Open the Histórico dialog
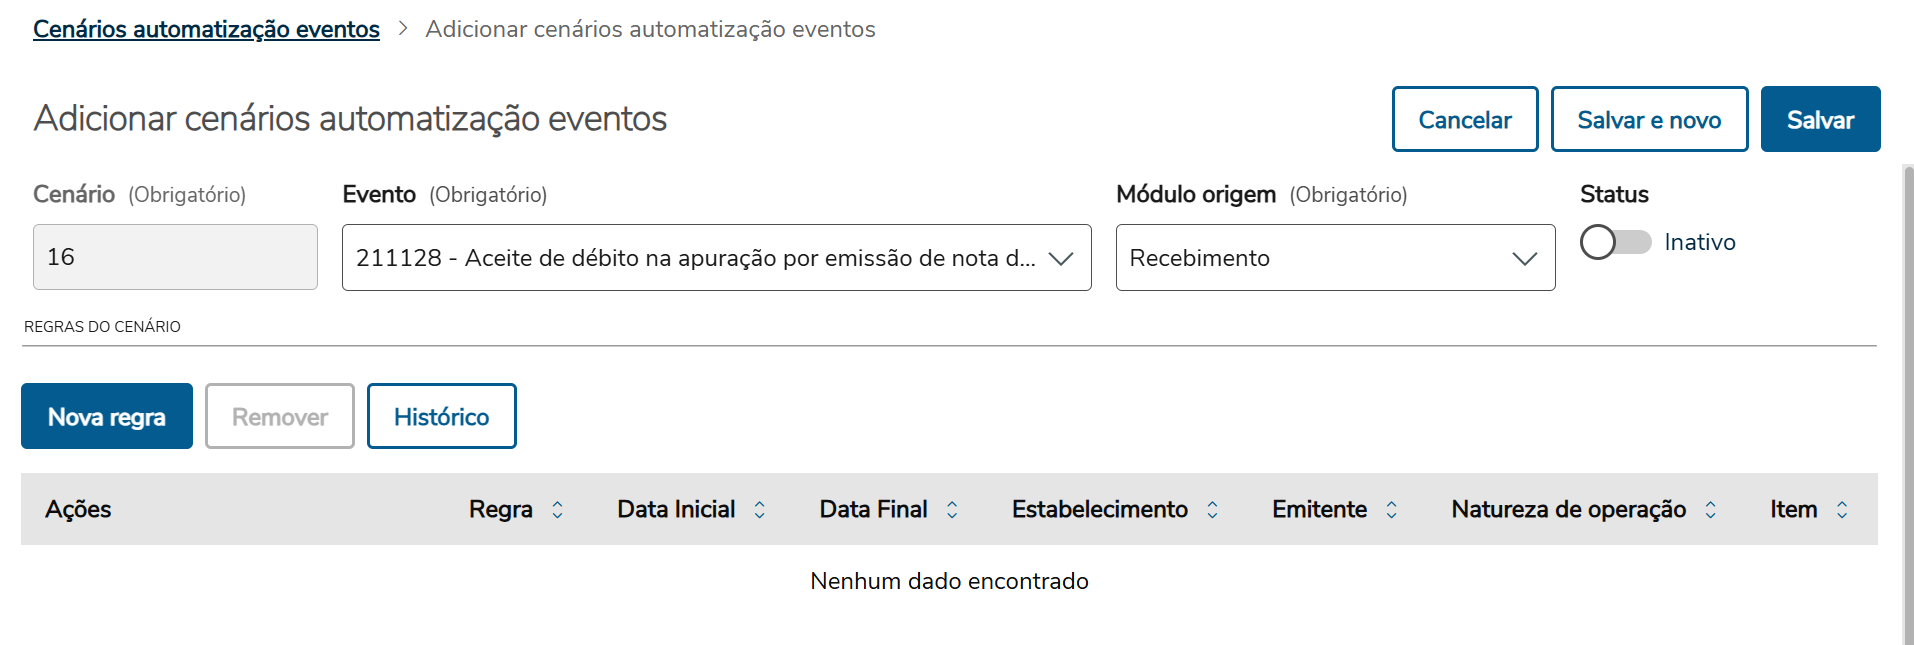The height and width of the screenshot is (645, 1914). coord(441,416)
